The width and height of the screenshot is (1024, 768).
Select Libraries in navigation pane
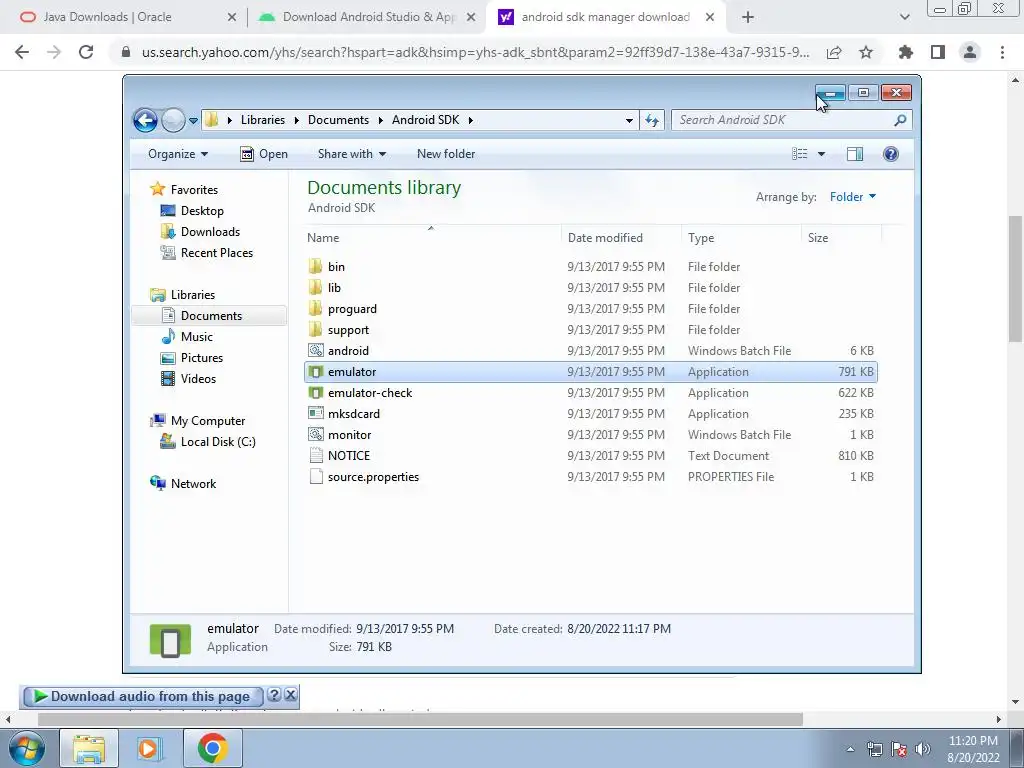click(x=193, y=295)
